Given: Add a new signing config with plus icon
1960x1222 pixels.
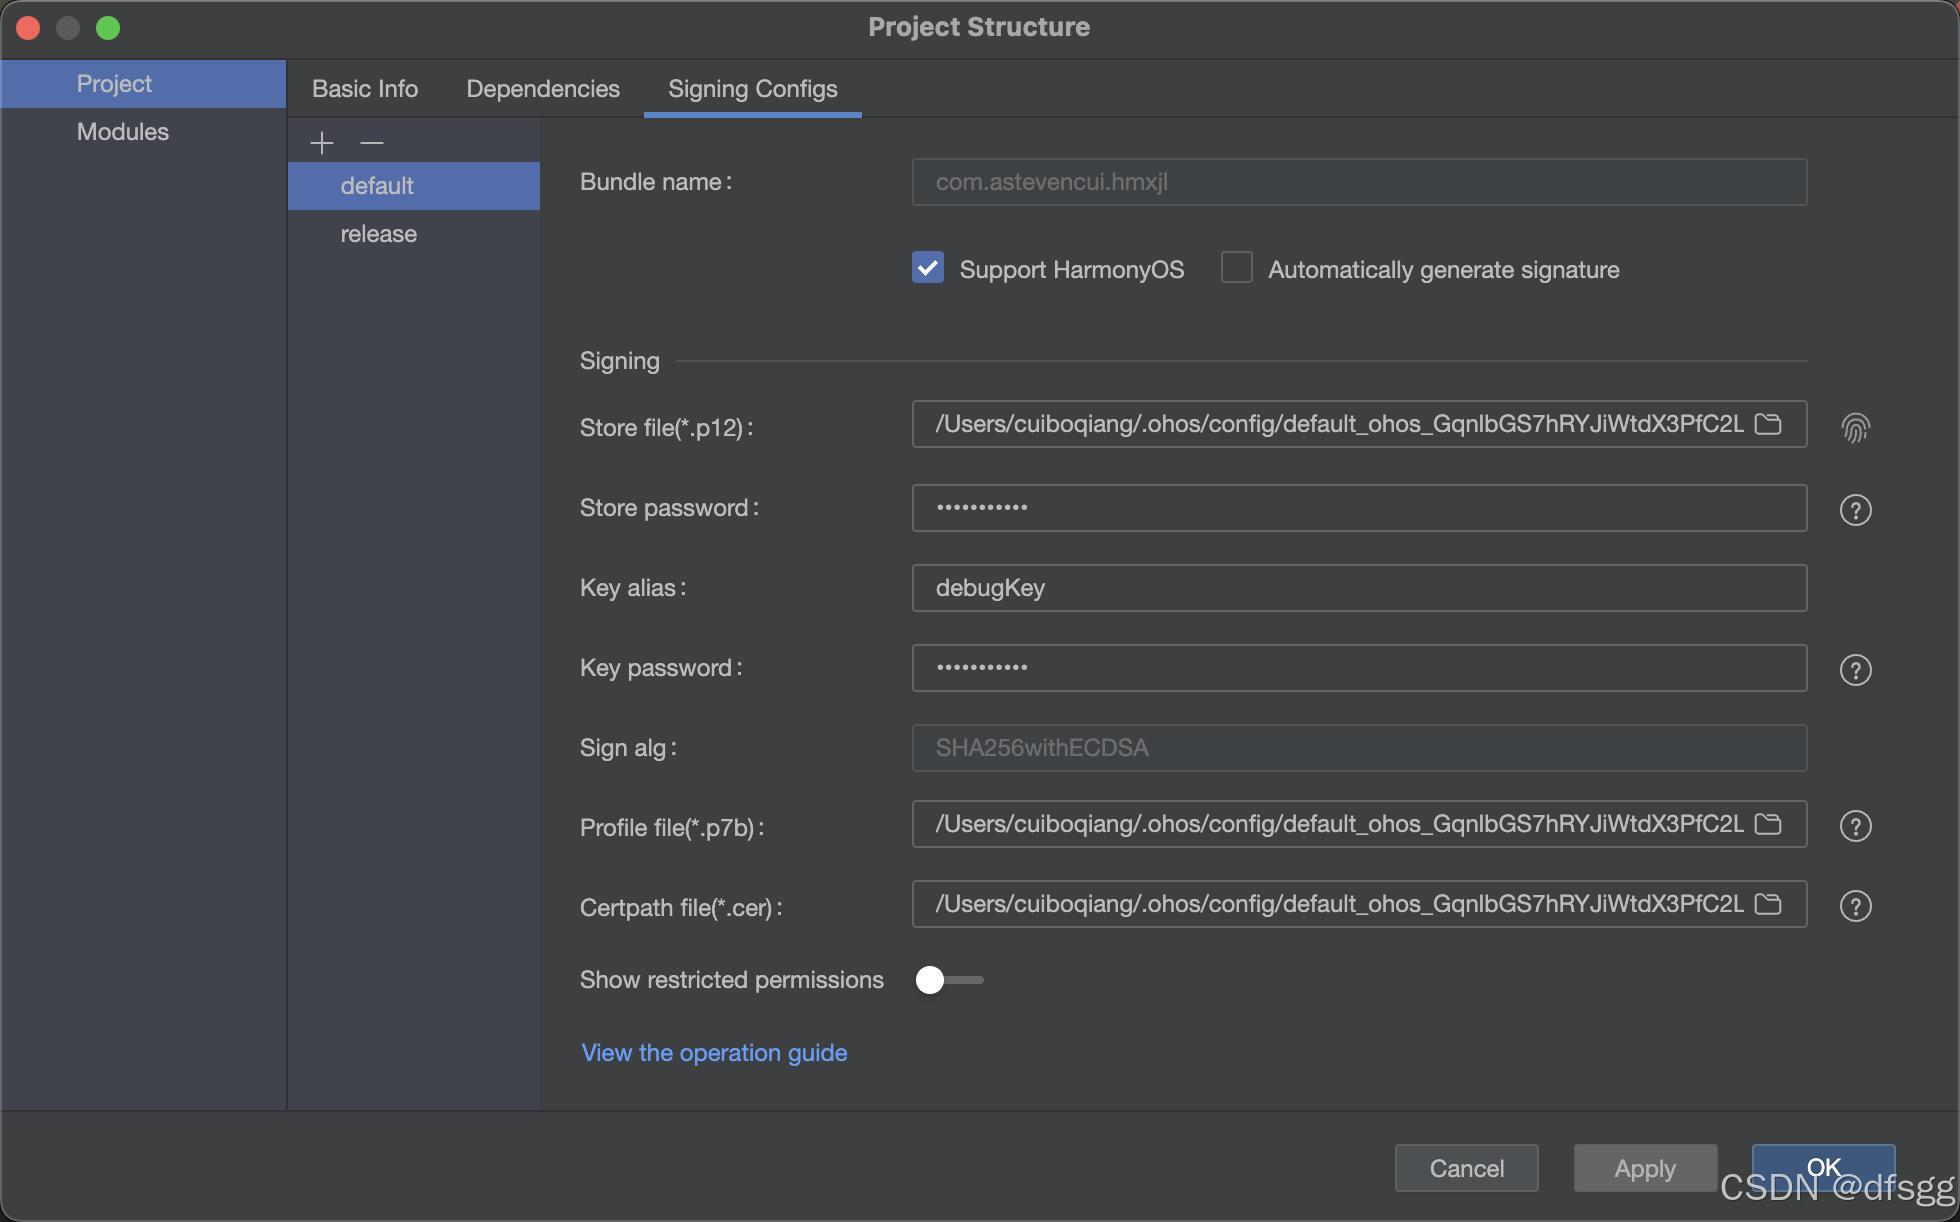Looking at the screenshot, I should 321,143.
